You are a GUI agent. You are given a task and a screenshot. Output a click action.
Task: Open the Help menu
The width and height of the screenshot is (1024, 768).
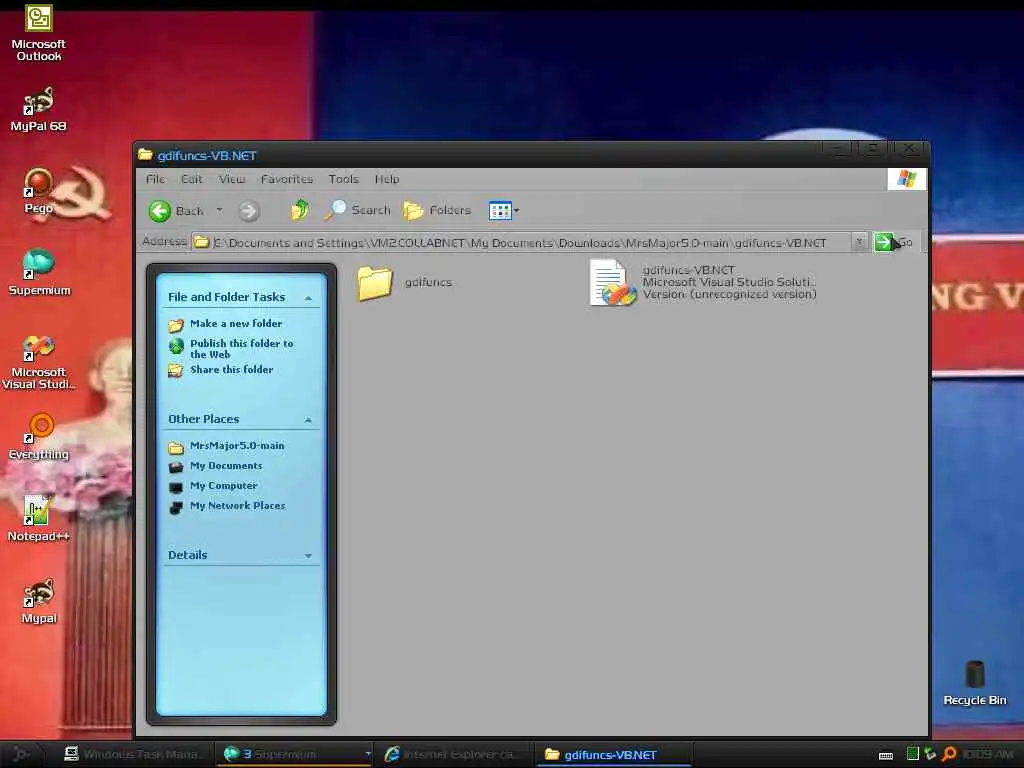point(387,179)
